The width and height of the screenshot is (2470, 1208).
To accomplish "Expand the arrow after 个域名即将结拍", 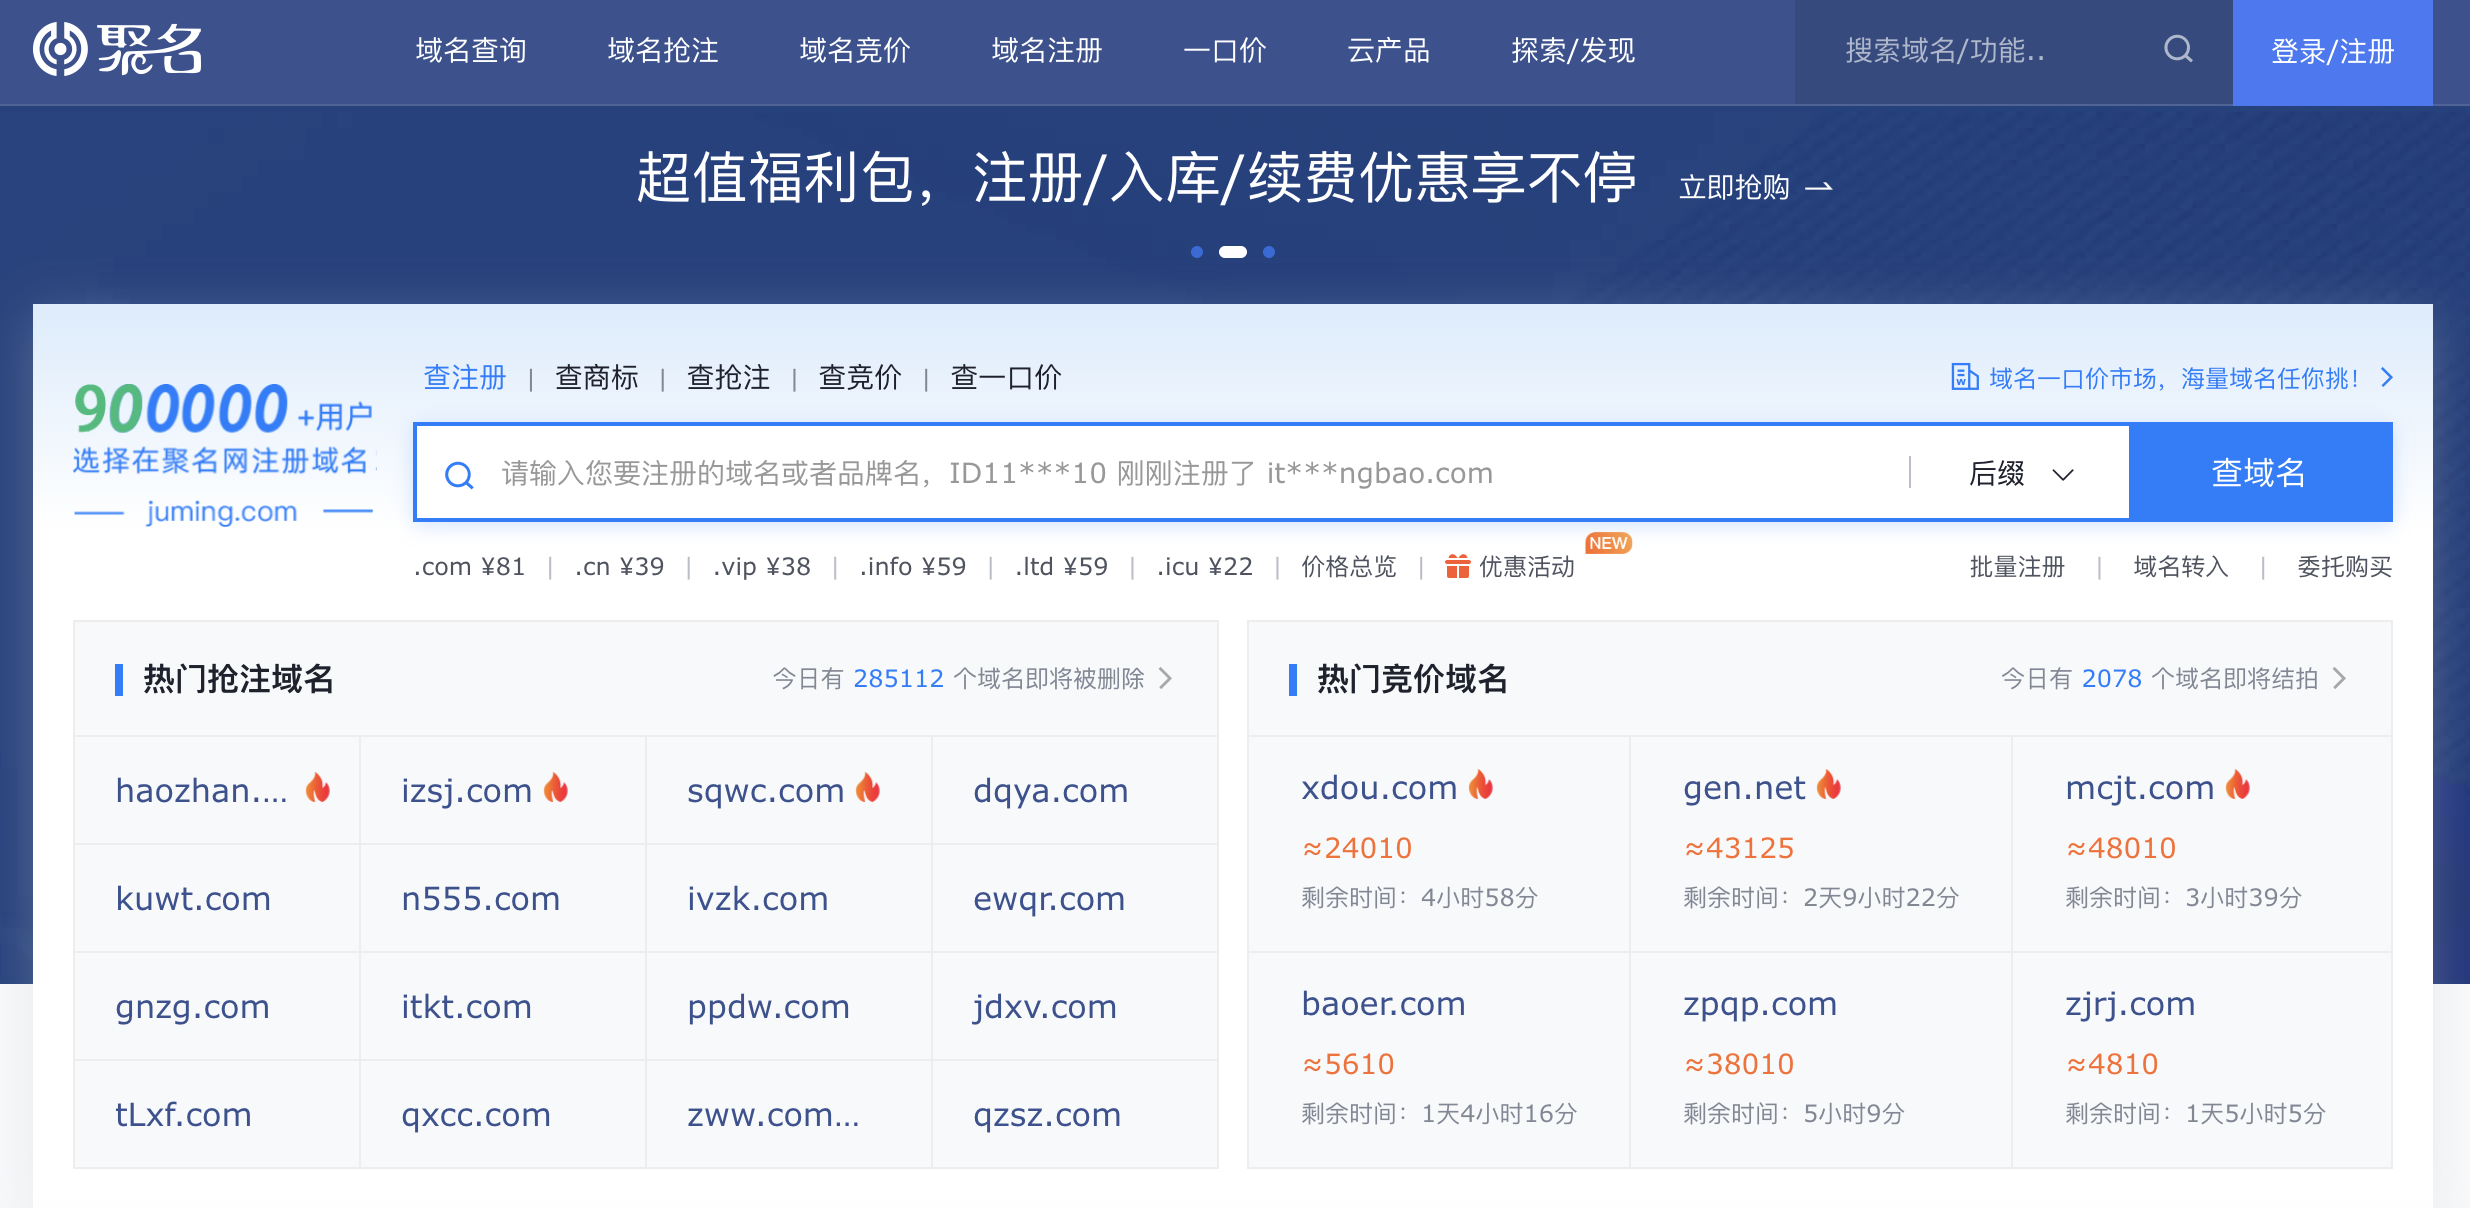I will click(x=2340, y=679).
